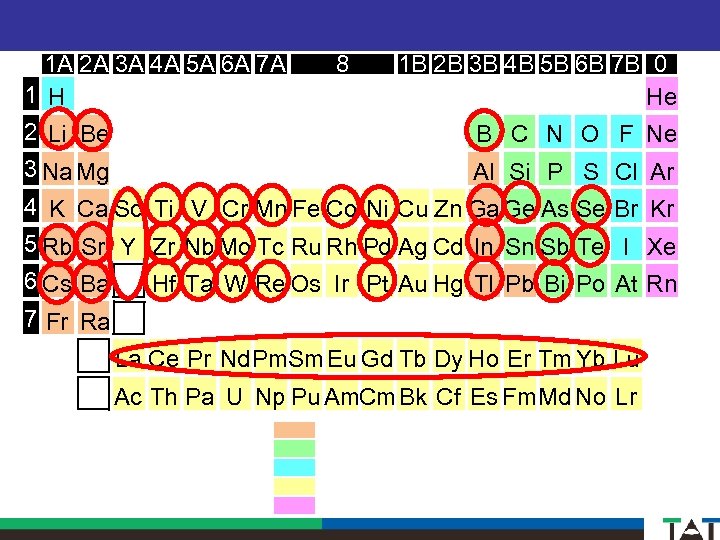Viewport: 720px width, 540px height.
Task: Pick the Cl chlorine cell
Action: click(626, 169)
